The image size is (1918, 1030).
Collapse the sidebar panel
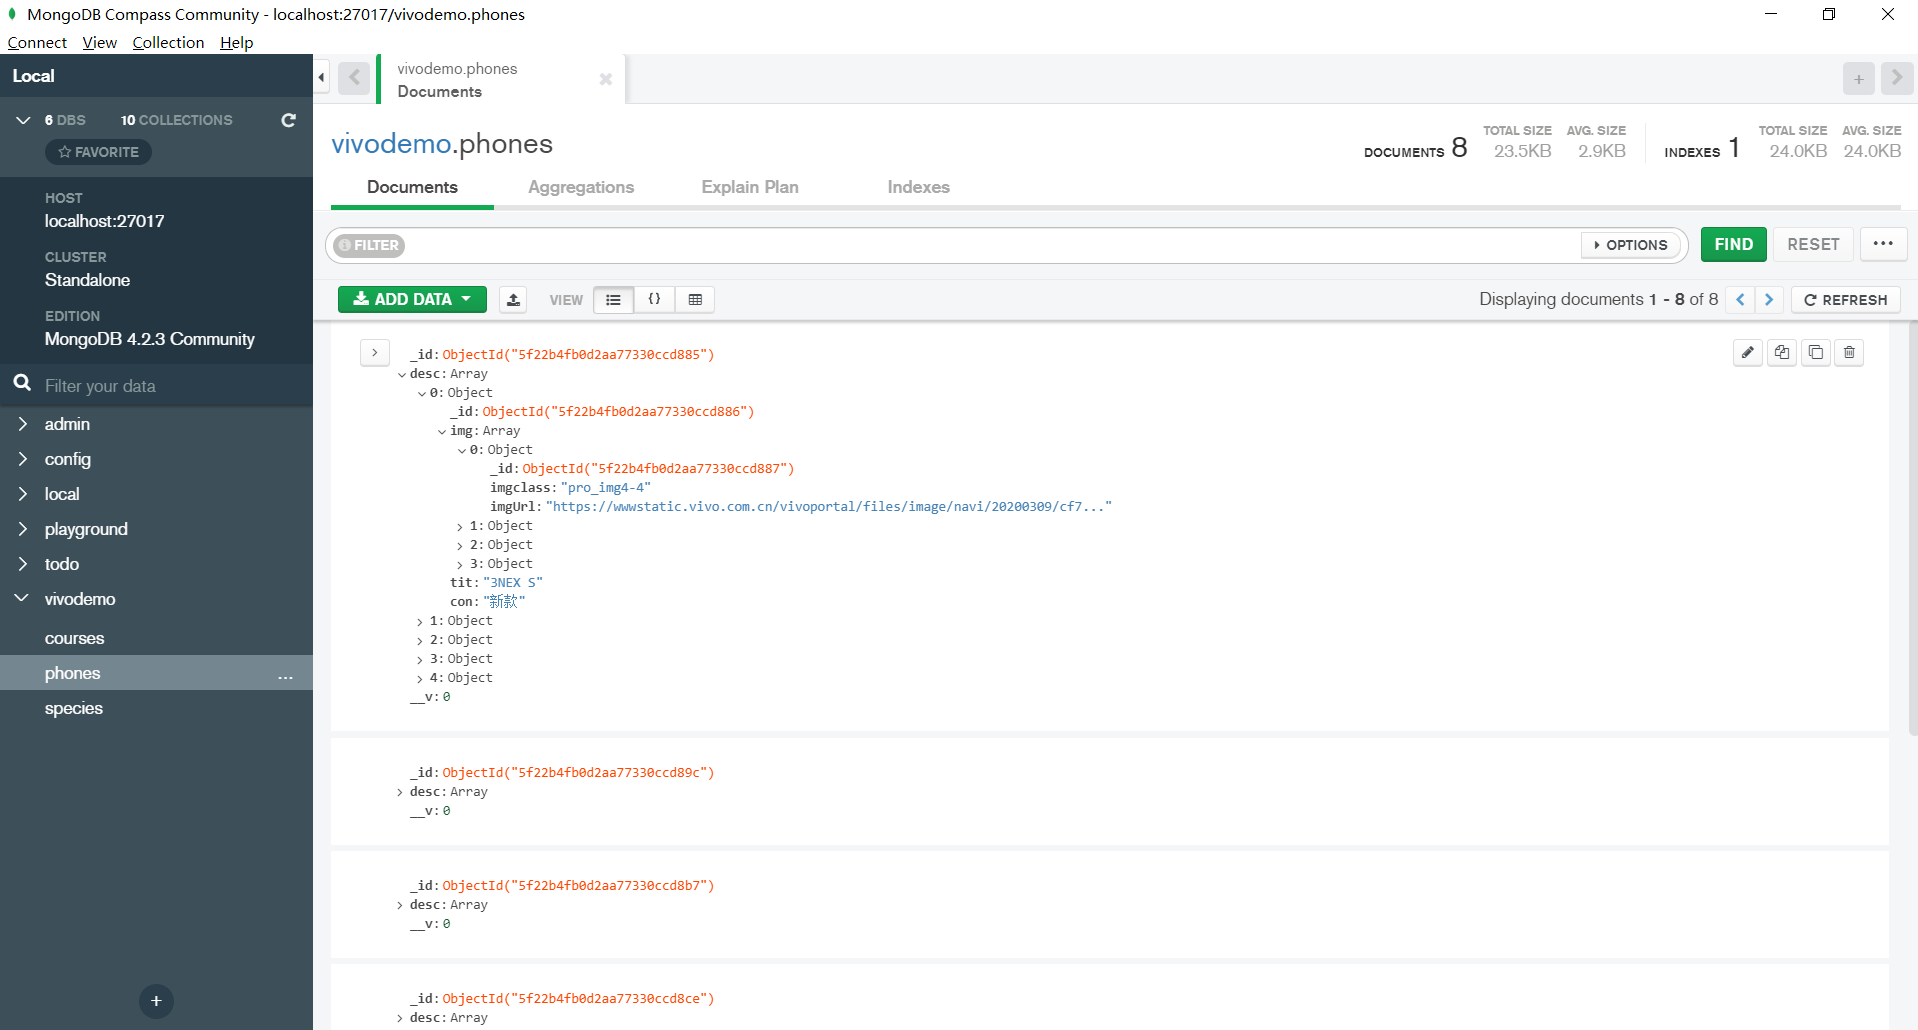(x=321, y=78)
